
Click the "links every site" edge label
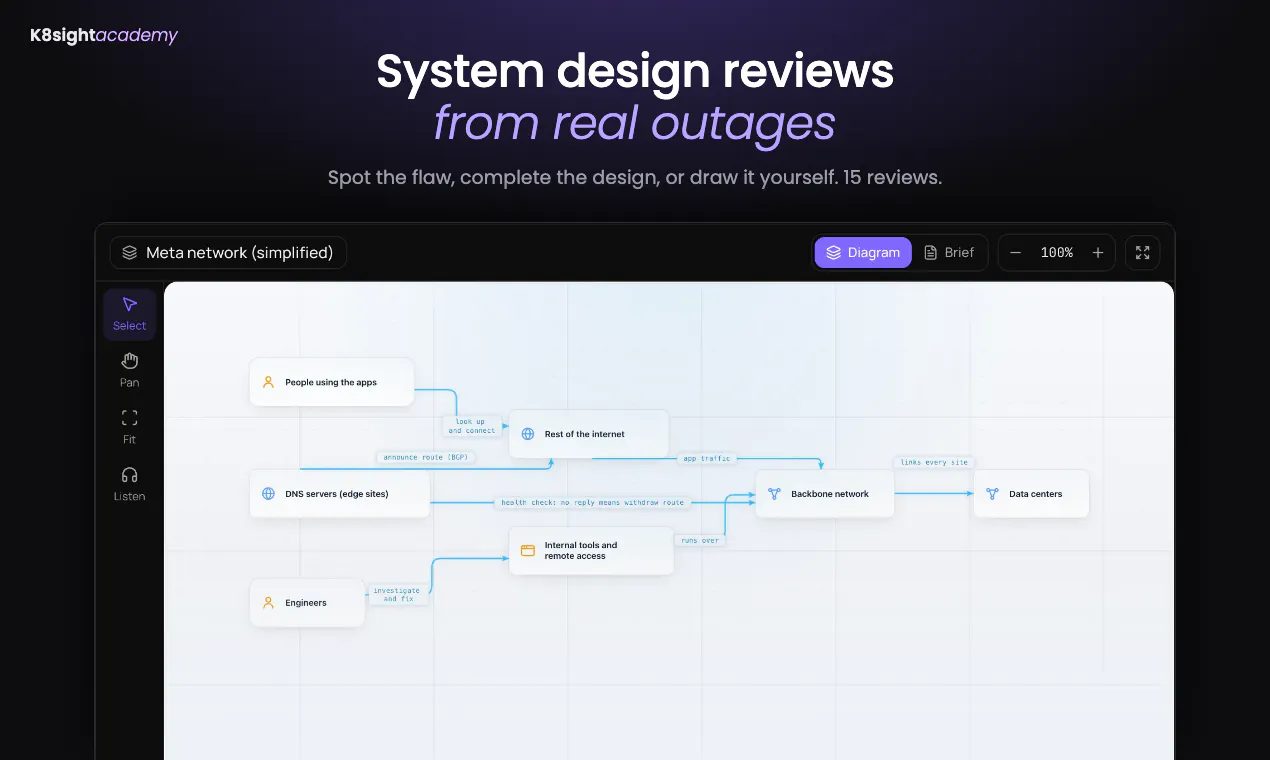pos(934,462)
